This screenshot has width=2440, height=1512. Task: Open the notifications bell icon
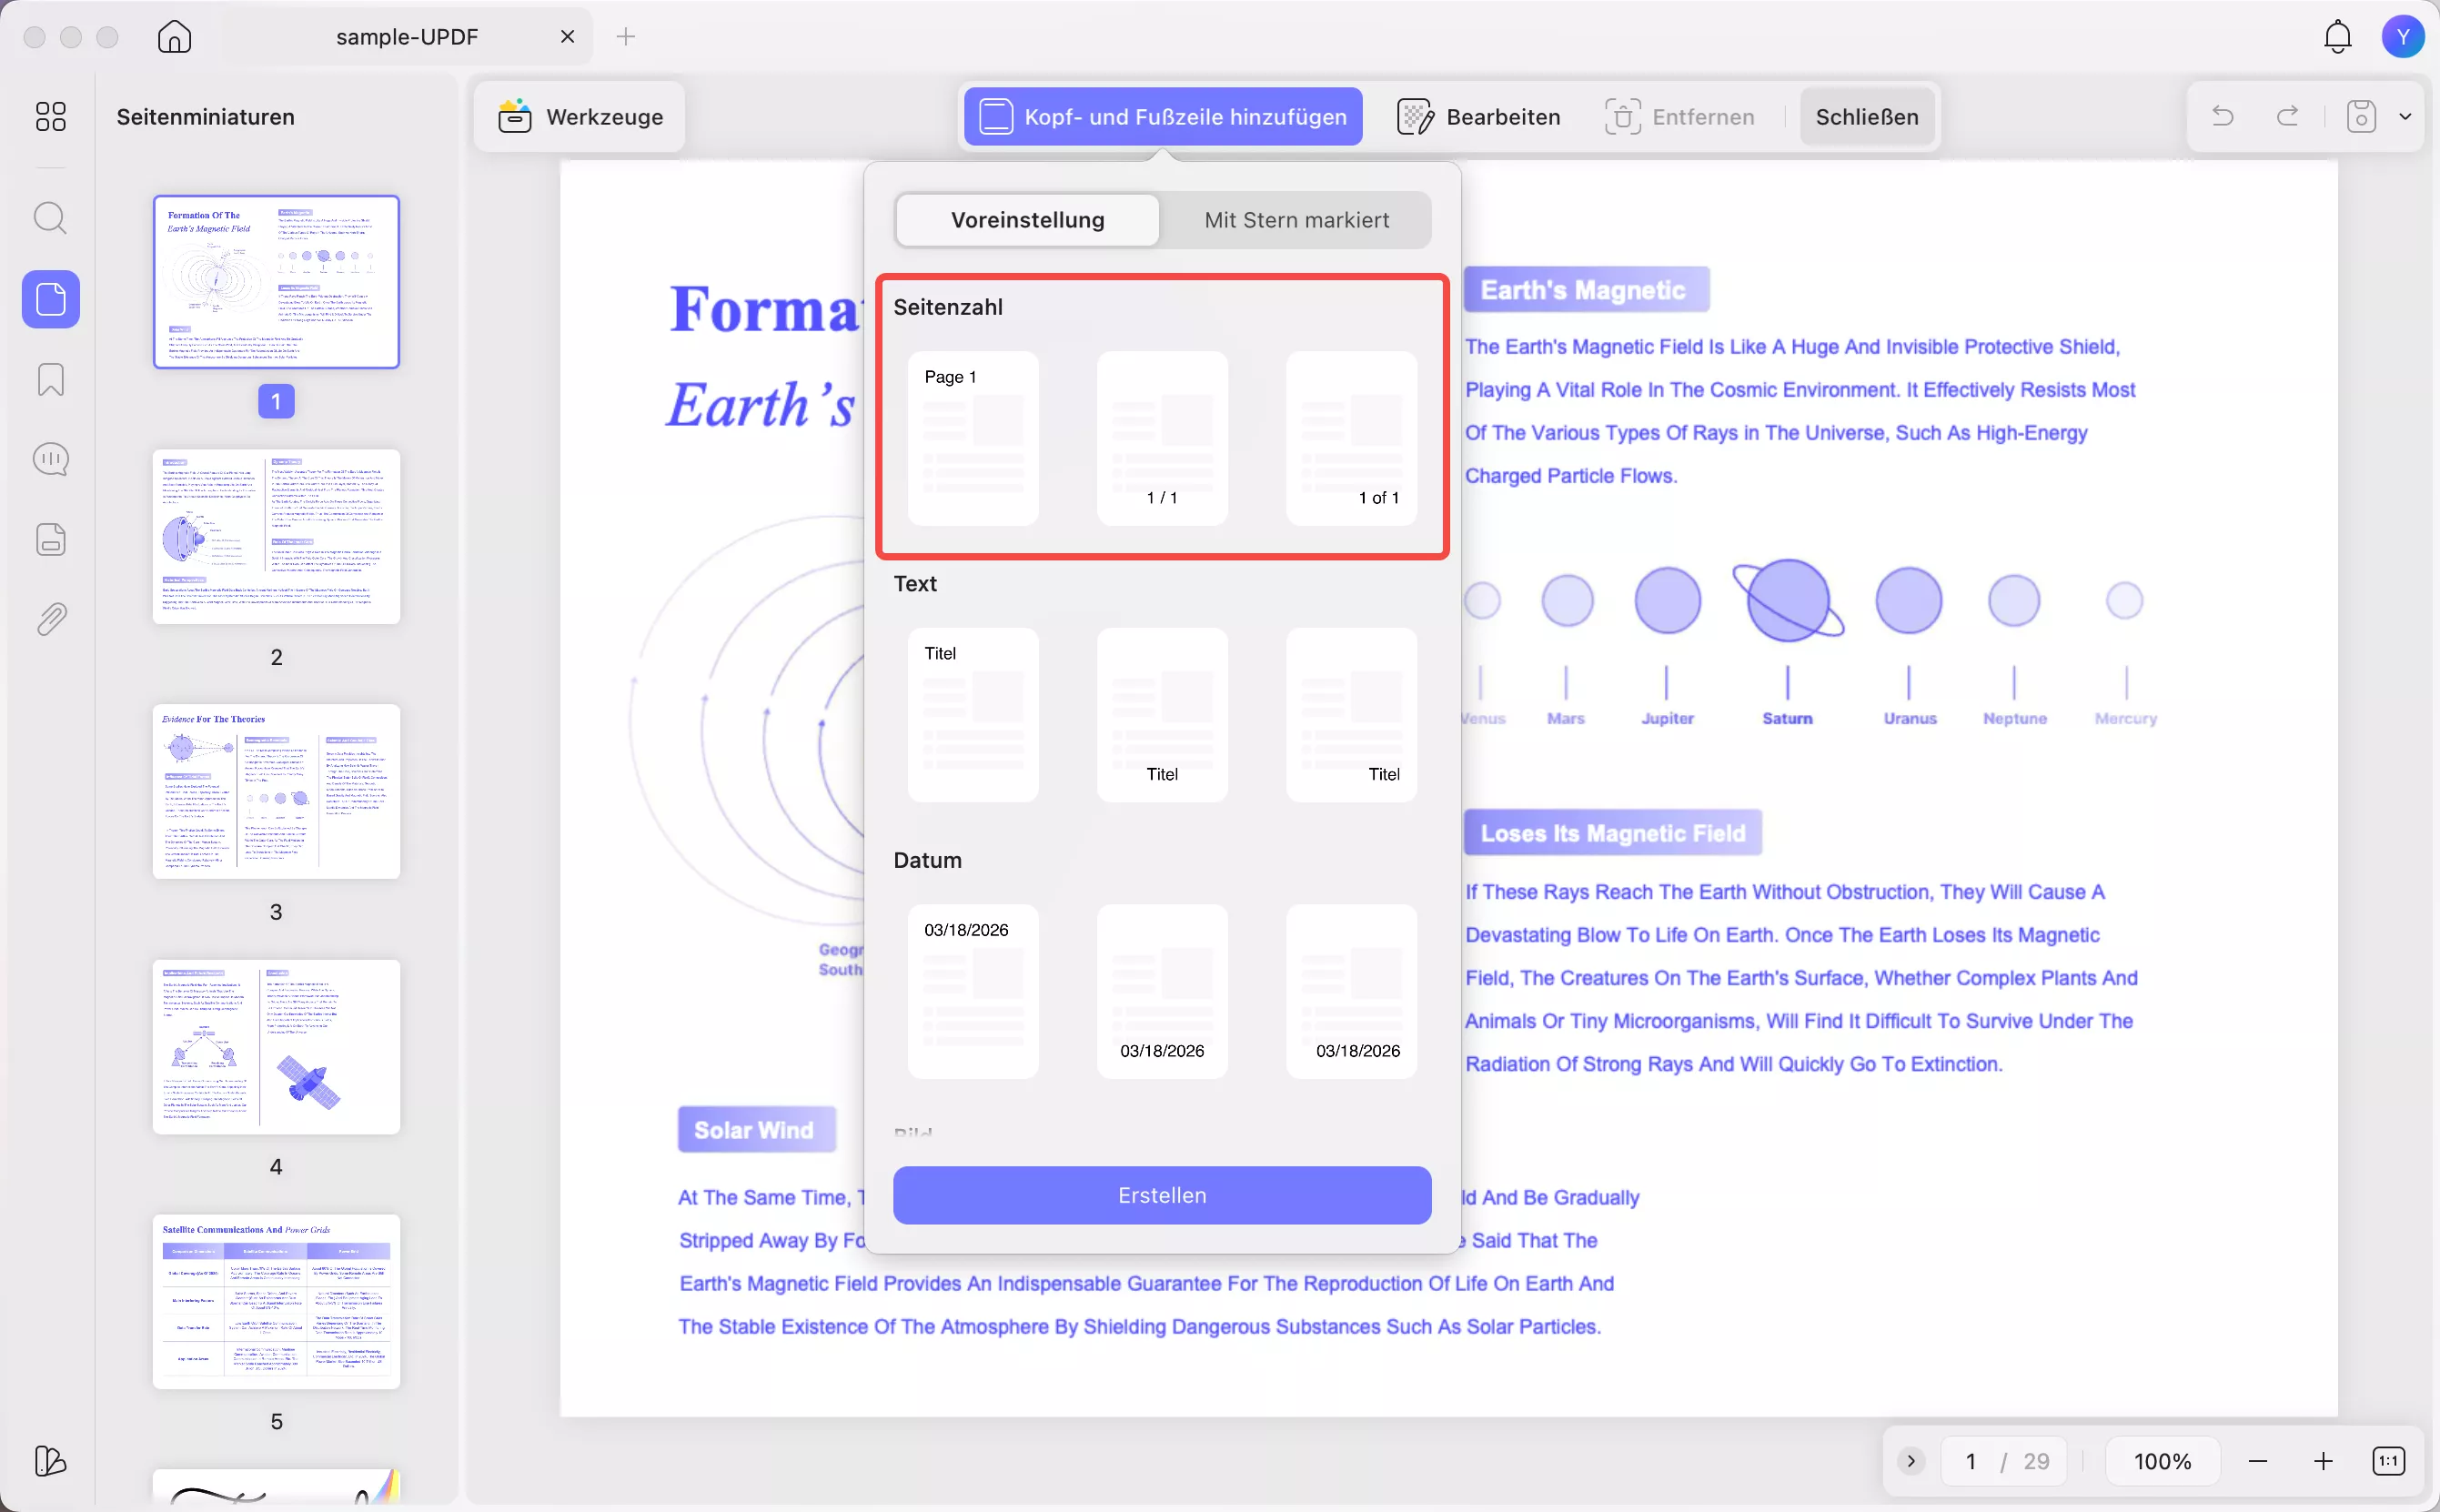coord(2337,37)
